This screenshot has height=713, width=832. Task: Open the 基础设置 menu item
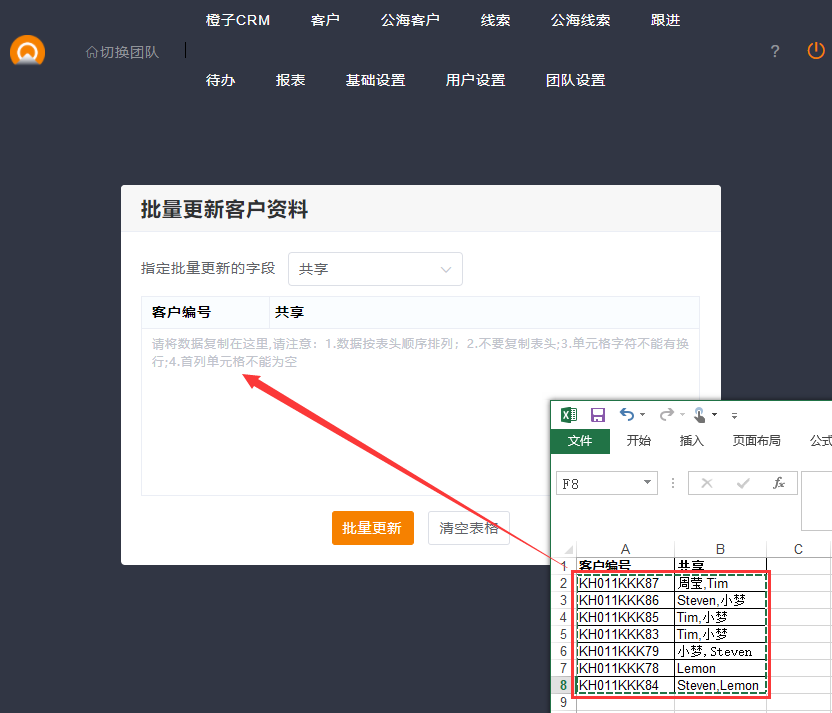375,80
